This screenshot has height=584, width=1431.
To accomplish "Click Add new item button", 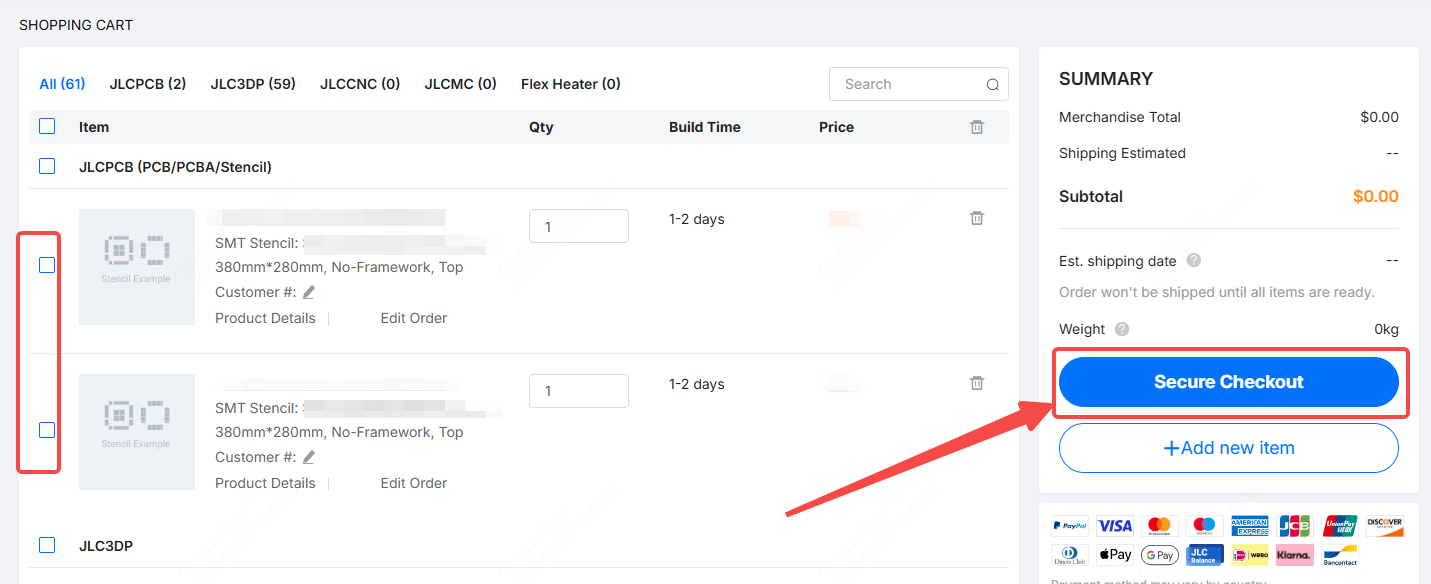I will point(1229,448).
